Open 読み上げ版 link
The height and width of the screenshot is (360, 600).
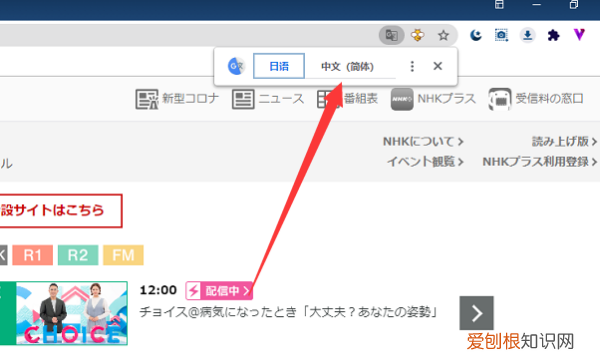(x=564, y=142)
